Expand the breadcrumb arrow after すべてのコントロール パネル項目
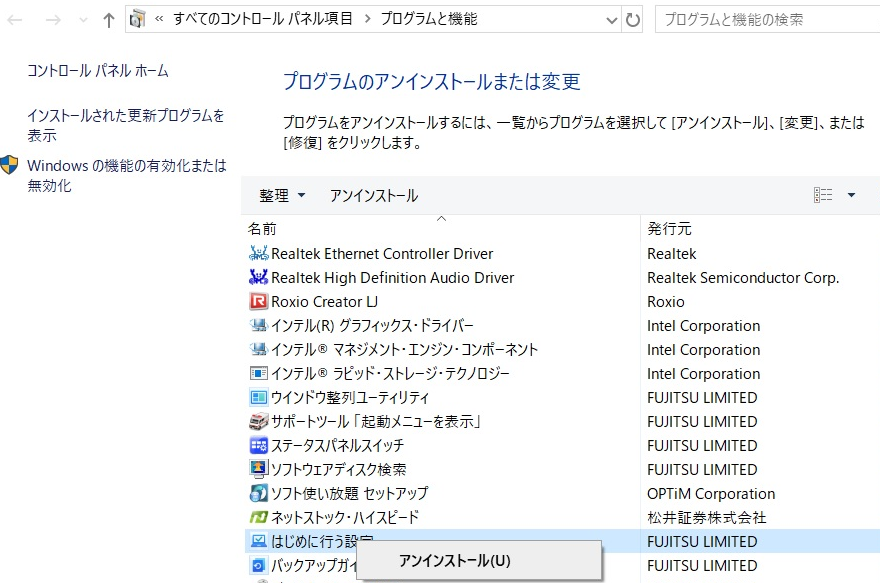 pos(368,19)
